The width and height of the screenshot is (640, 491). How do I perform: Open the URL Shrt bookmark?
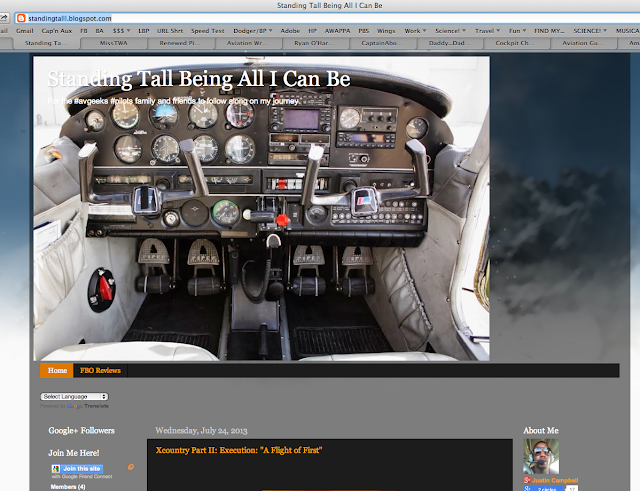[x=170, y=31]
